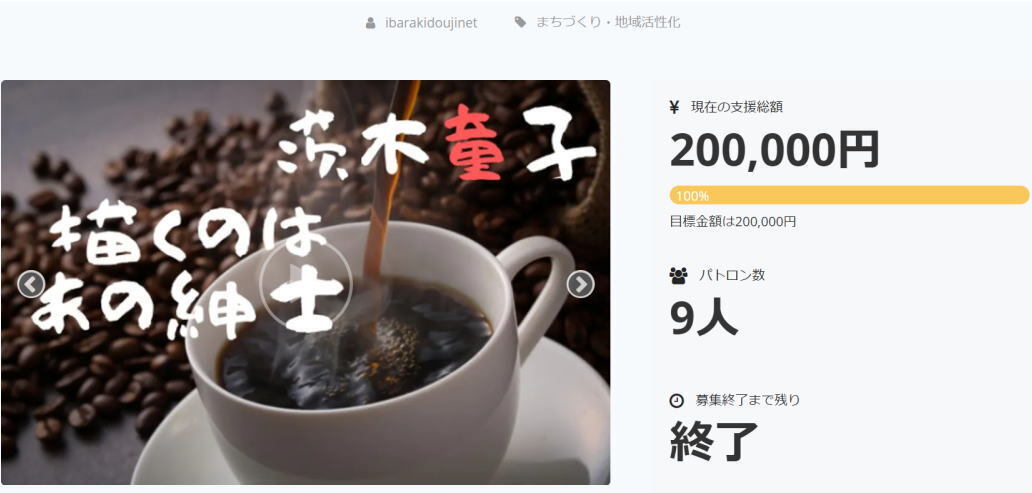
Task: Go to the previous slide arrow
Action: pyautogui.click(x=31, y=284)
